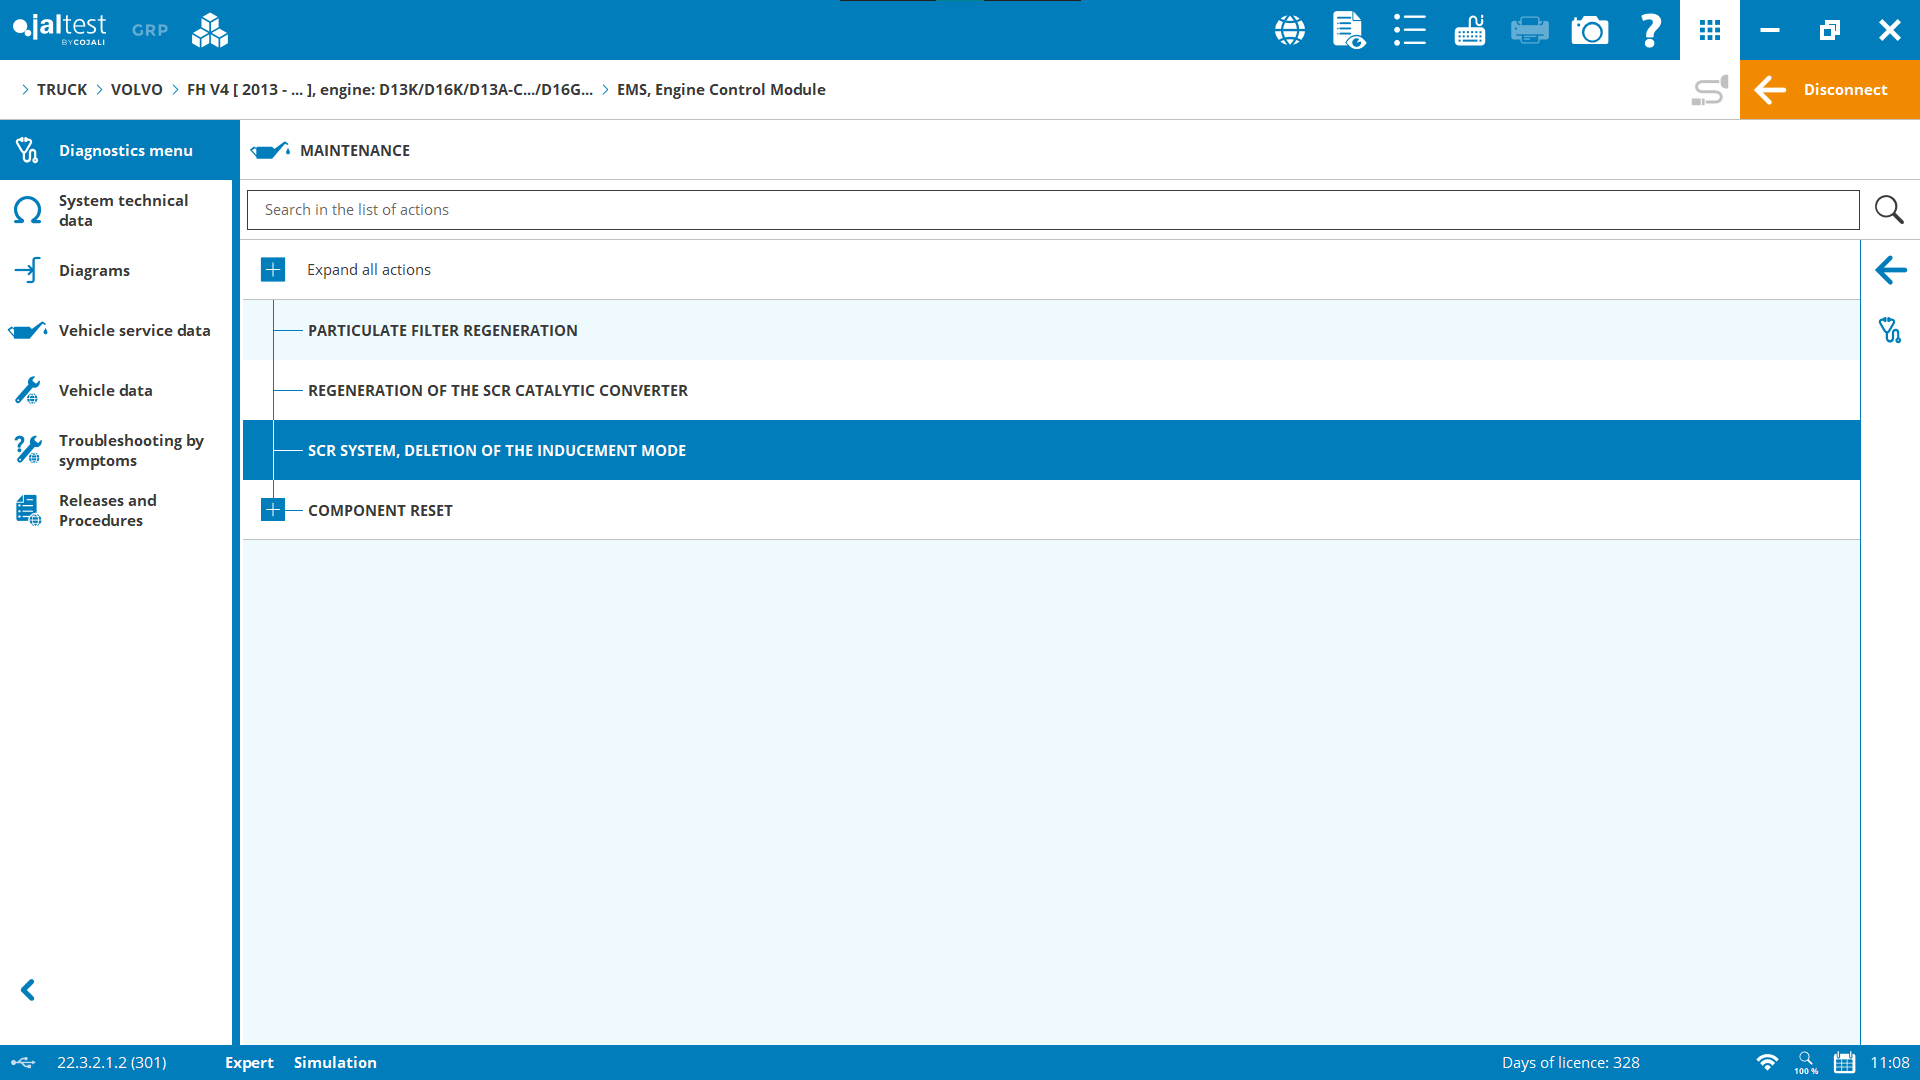Open System technical data
Viewport: 1920px width, 1080px height.
[116, 210]
